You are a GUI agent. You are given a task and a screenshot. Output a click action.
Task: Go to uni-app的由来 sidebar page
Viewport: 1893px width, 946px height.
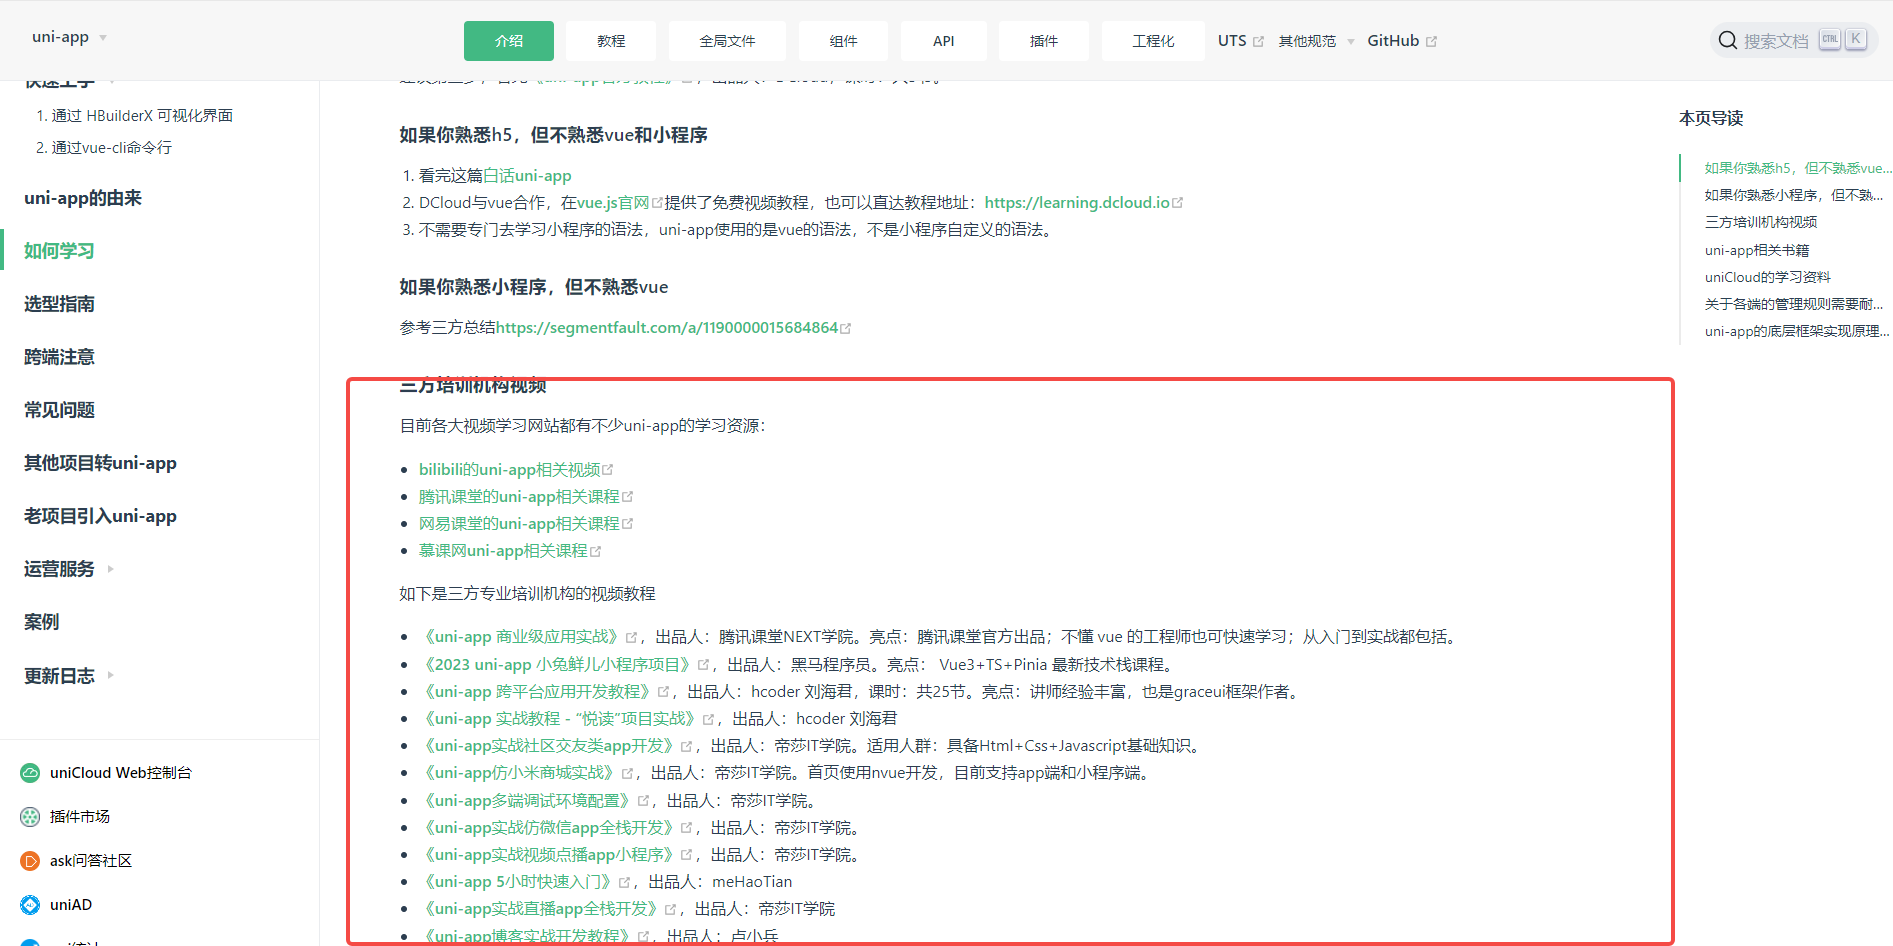click(x=83, y=198)
